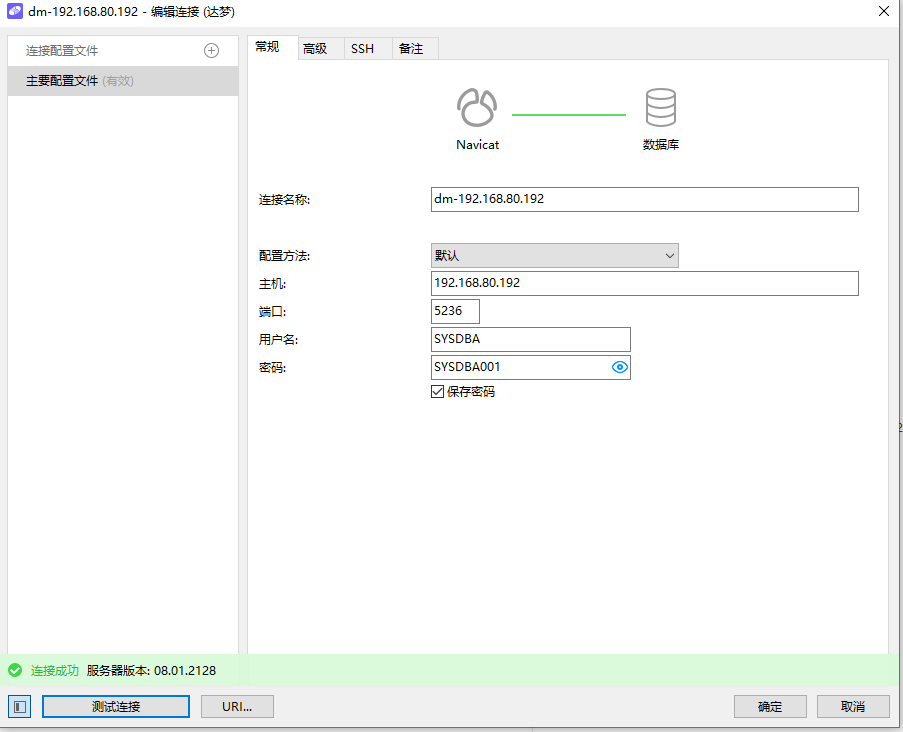Viewport: 903px width, 732px height.
Task: Click the Navicat logo icon
Action: 477,106
